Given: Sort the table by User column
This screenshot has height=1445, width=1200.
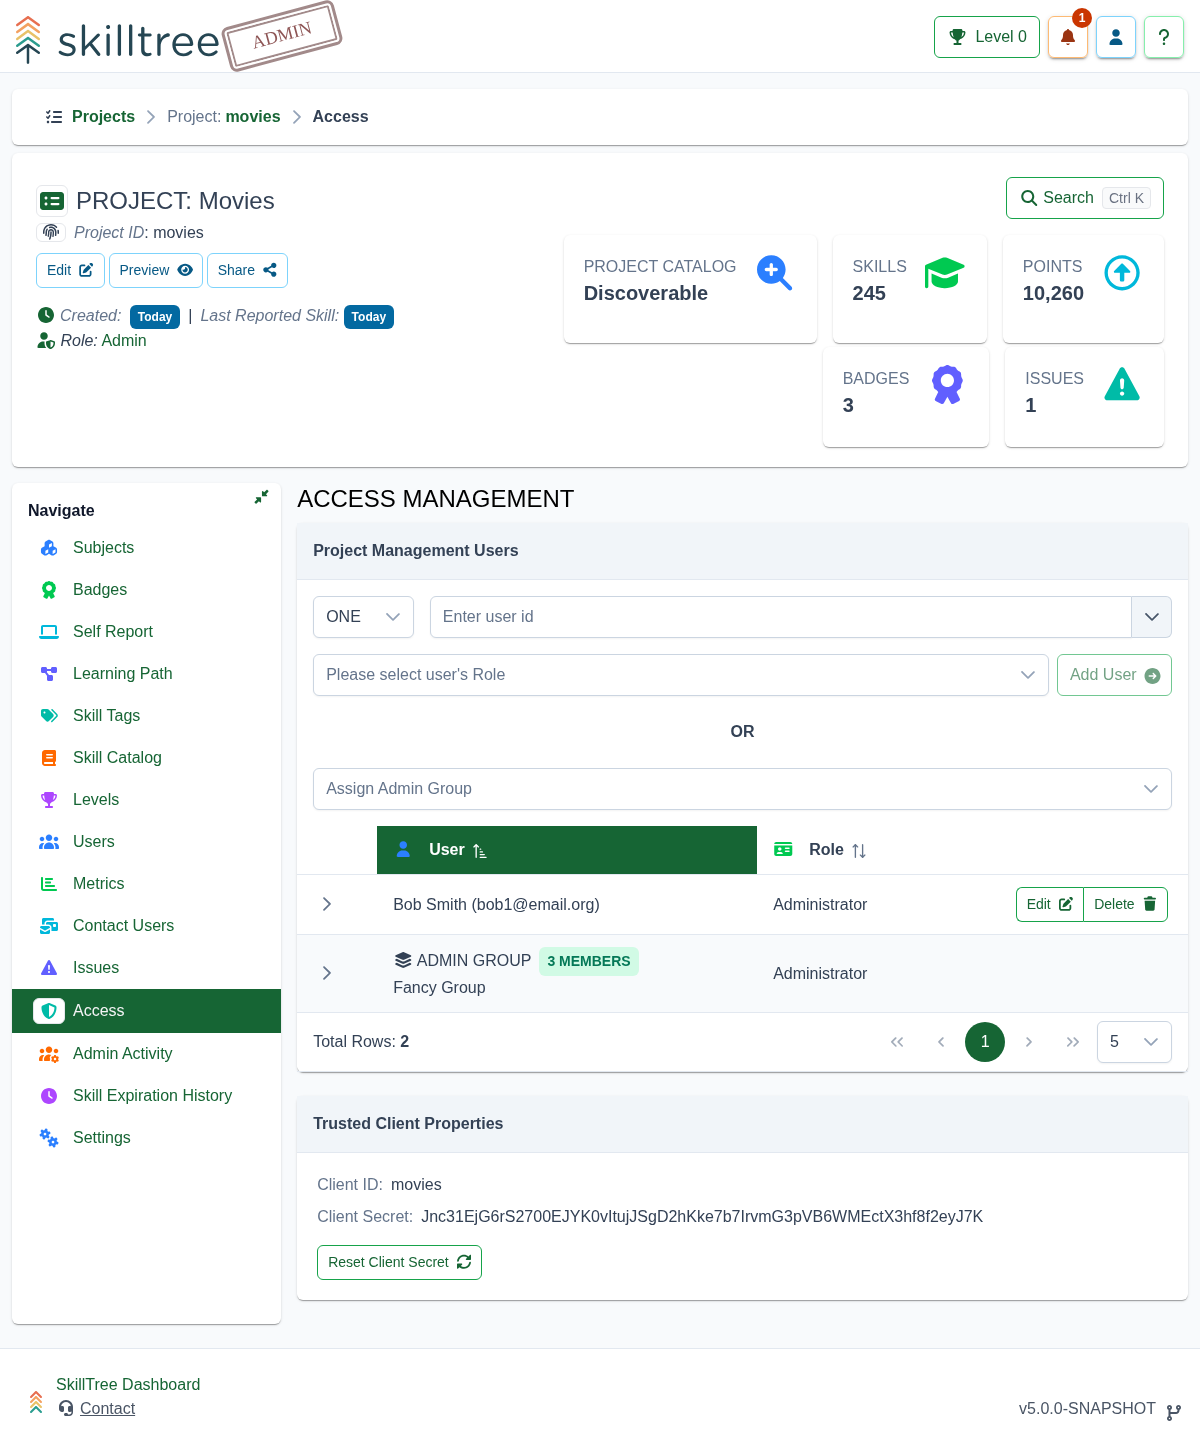Looking at the screenshot, I should pos(566,850).
